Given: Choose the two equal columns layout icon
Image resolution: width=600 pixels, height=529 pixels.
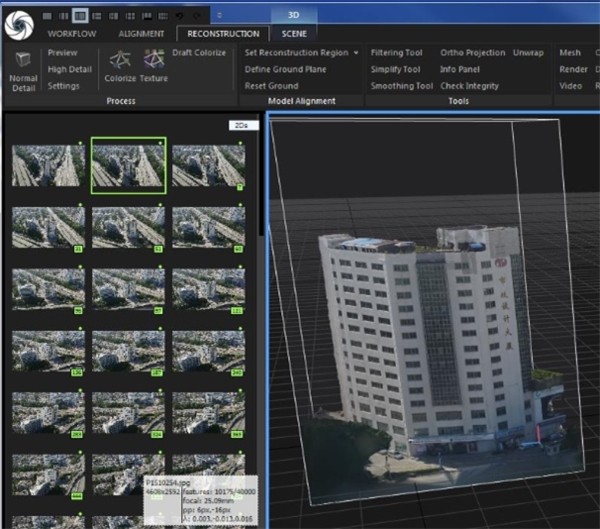Looking at the screenshot, I should [x=64, y=16].
